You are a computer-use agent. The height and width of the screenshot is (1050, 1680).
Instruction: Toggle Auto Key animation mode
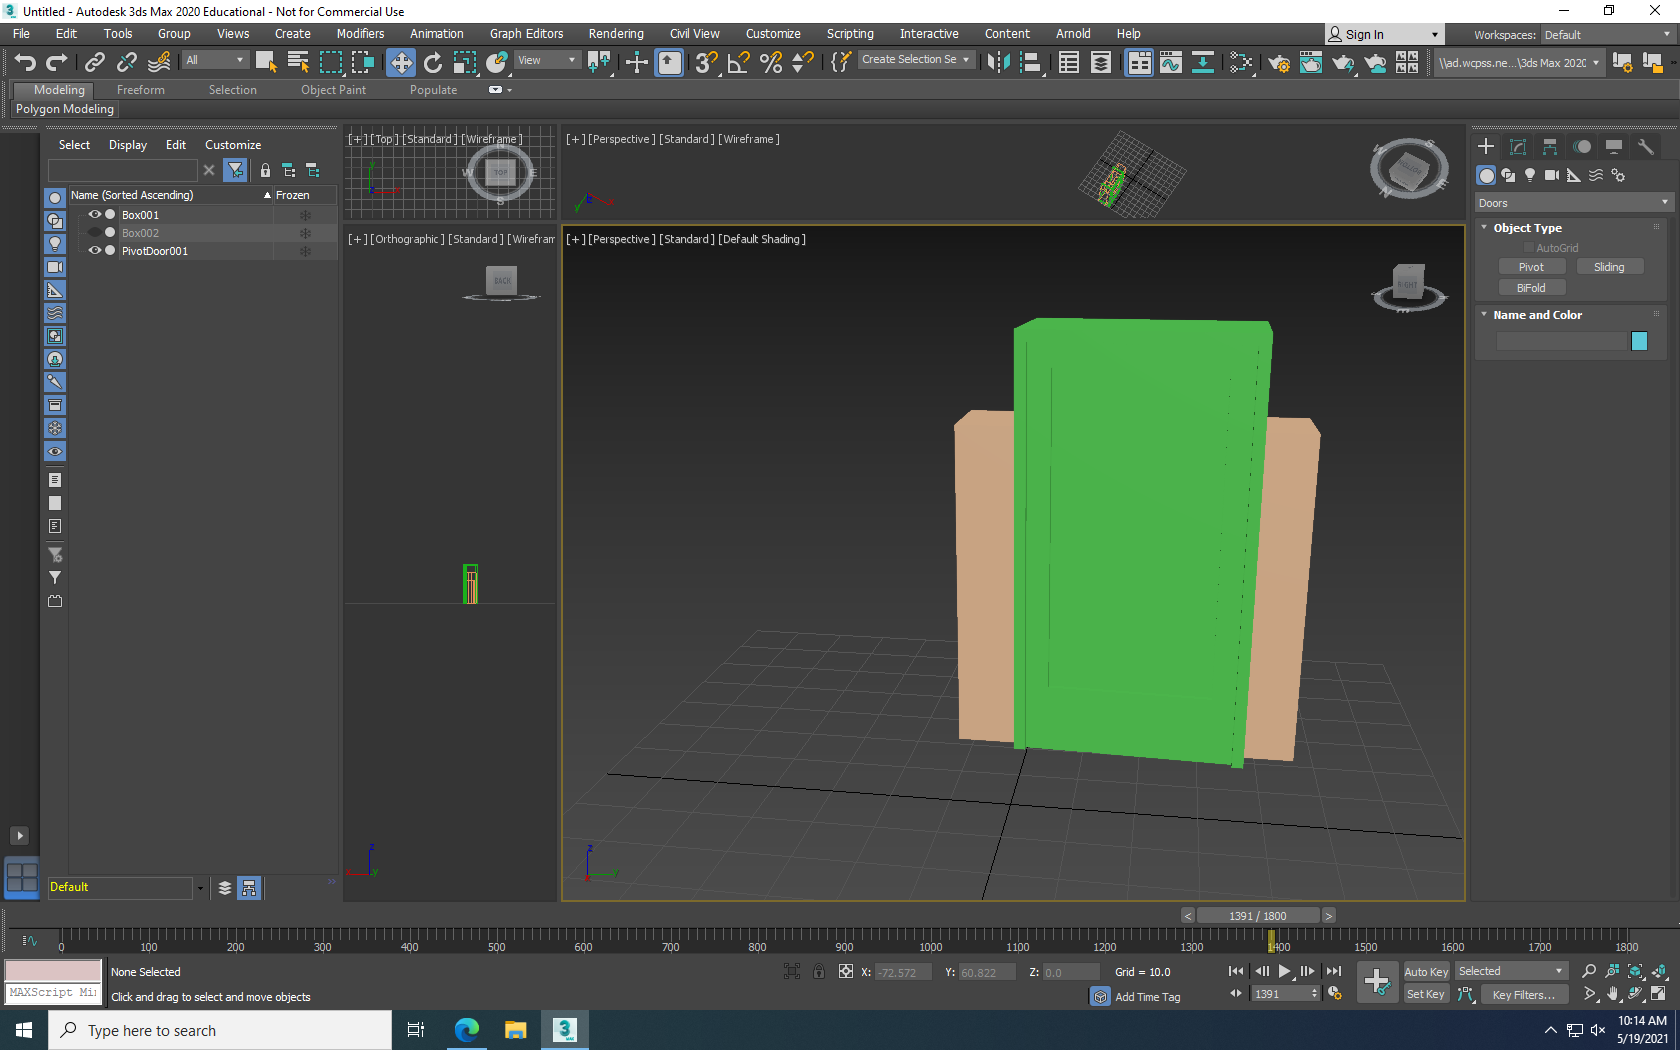pos(1426,972)
